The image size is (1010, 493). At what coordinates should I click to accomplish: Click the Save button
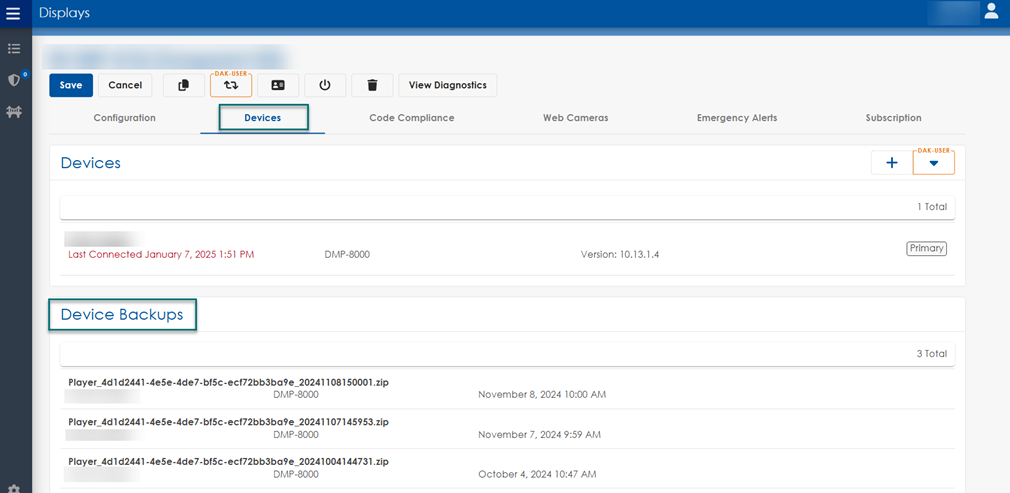coord(71,86)
